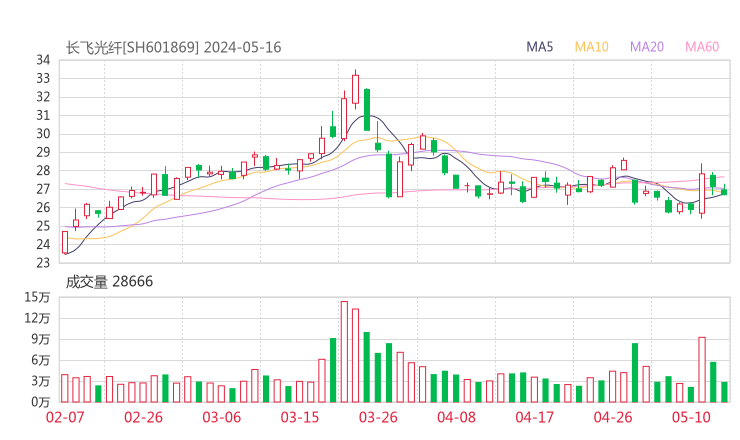Click the 04-26 date label
Screen dimensions: 740x440
pyautogui.click(x=613, y=417)
